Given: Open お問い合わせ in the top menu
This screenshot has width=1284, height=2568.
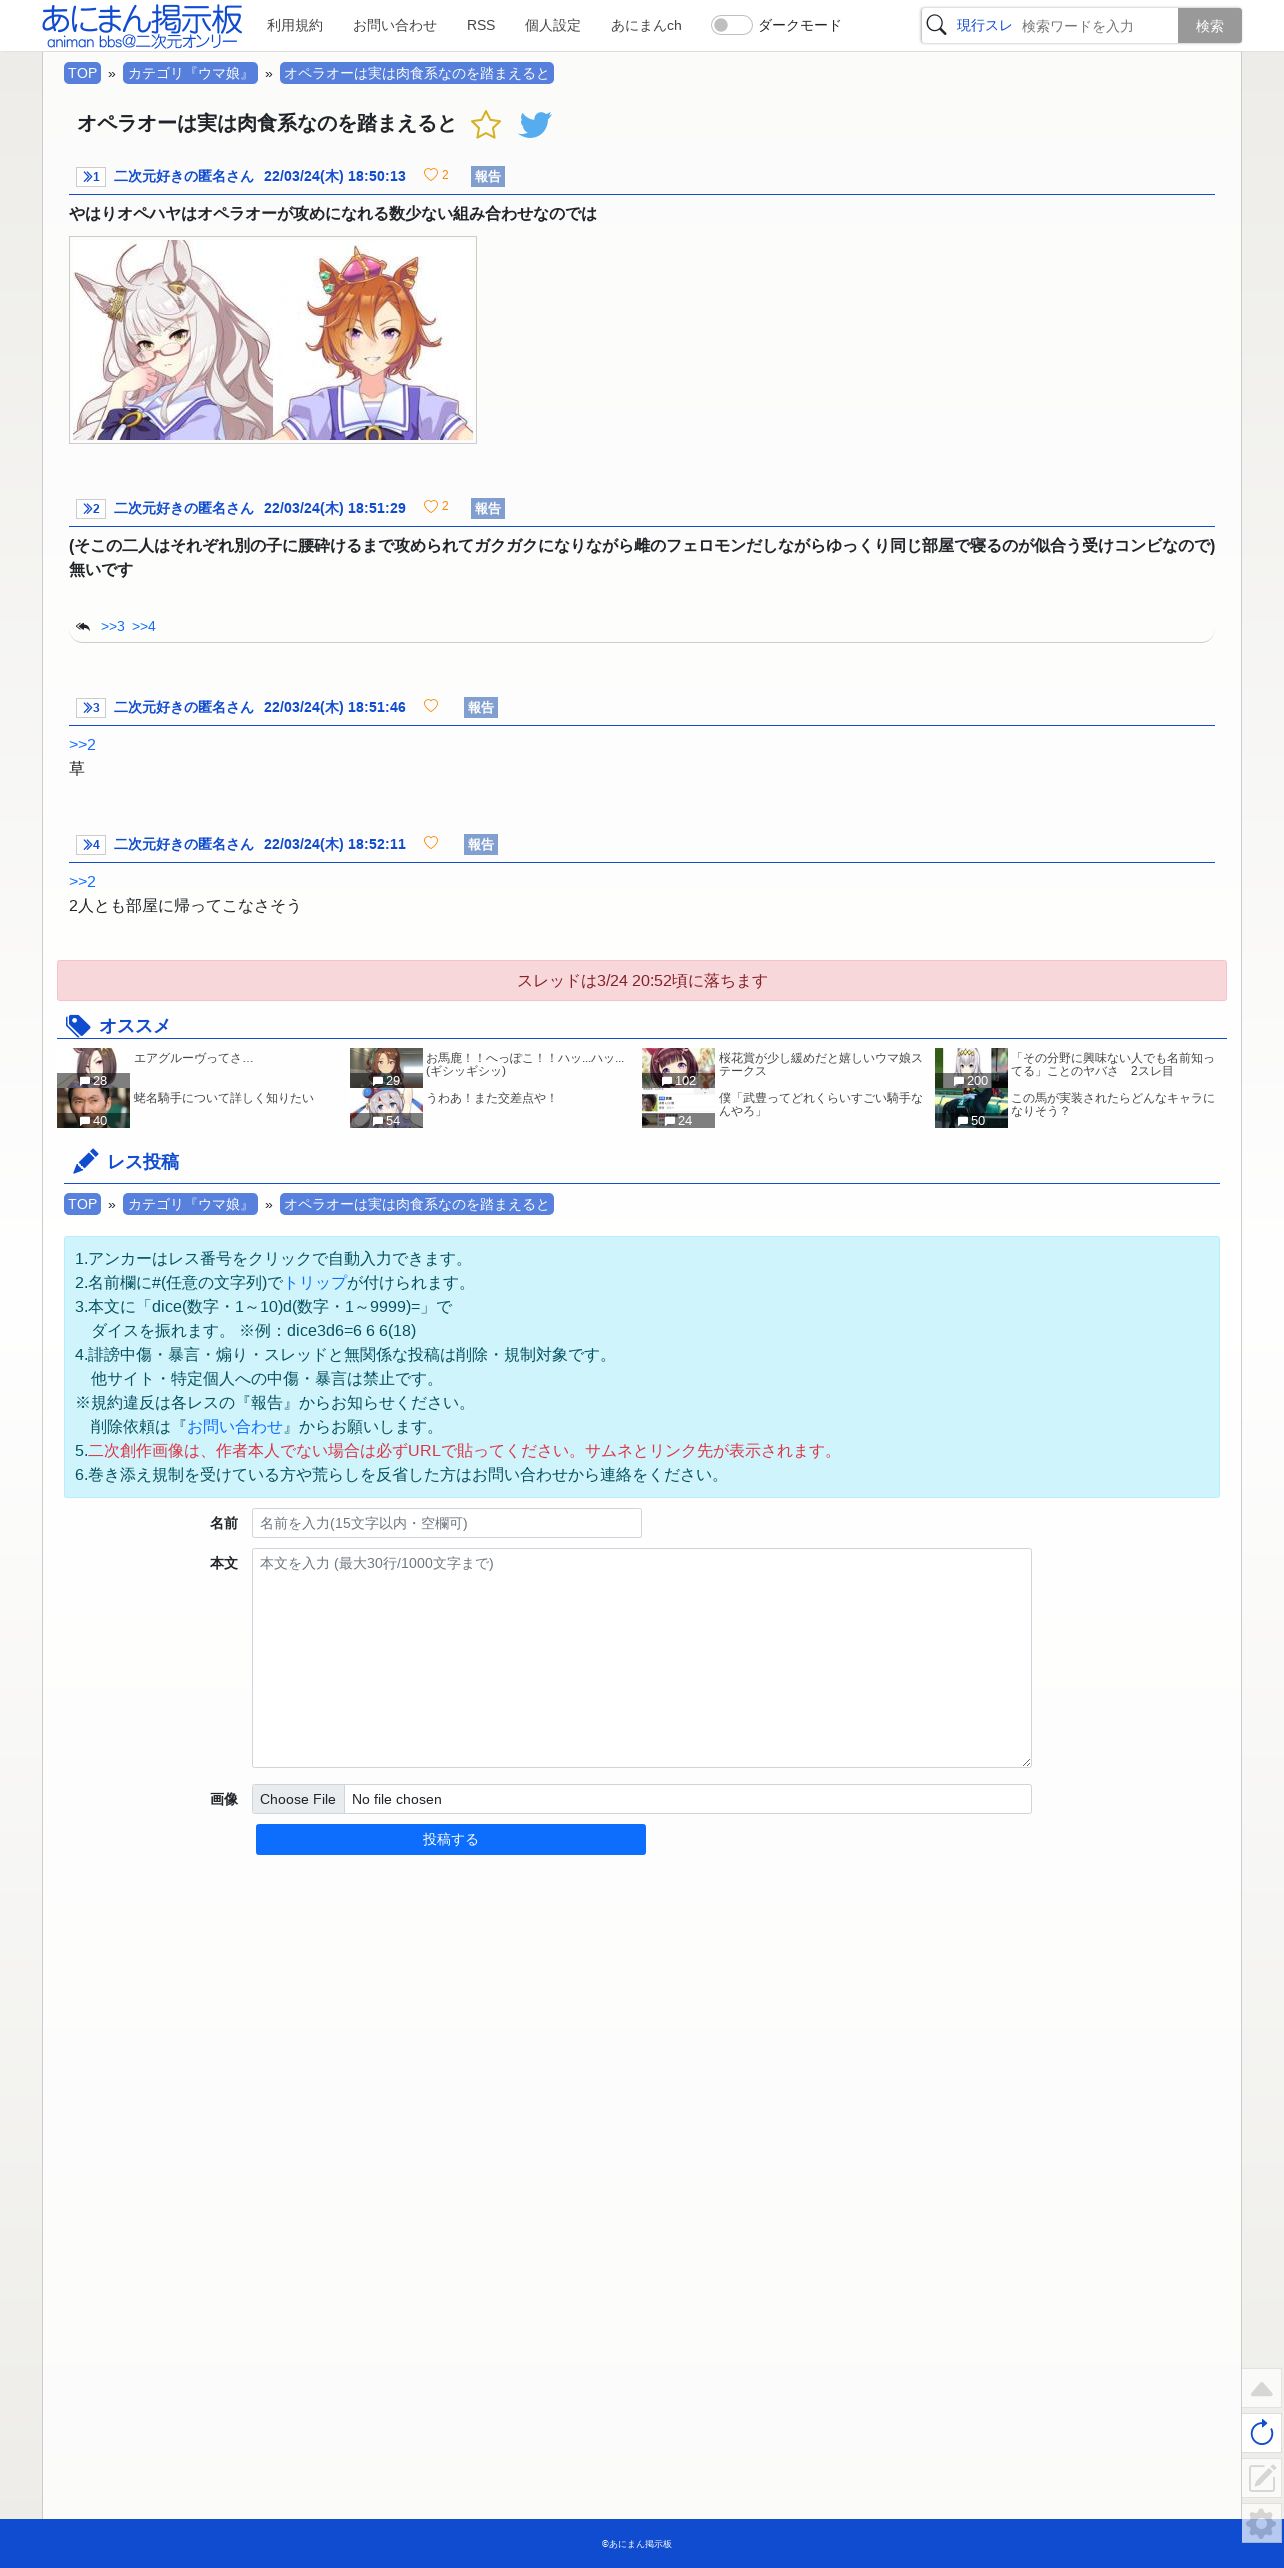Looking at the screenshot, I should pyautogui.click(x=395, y=25).
